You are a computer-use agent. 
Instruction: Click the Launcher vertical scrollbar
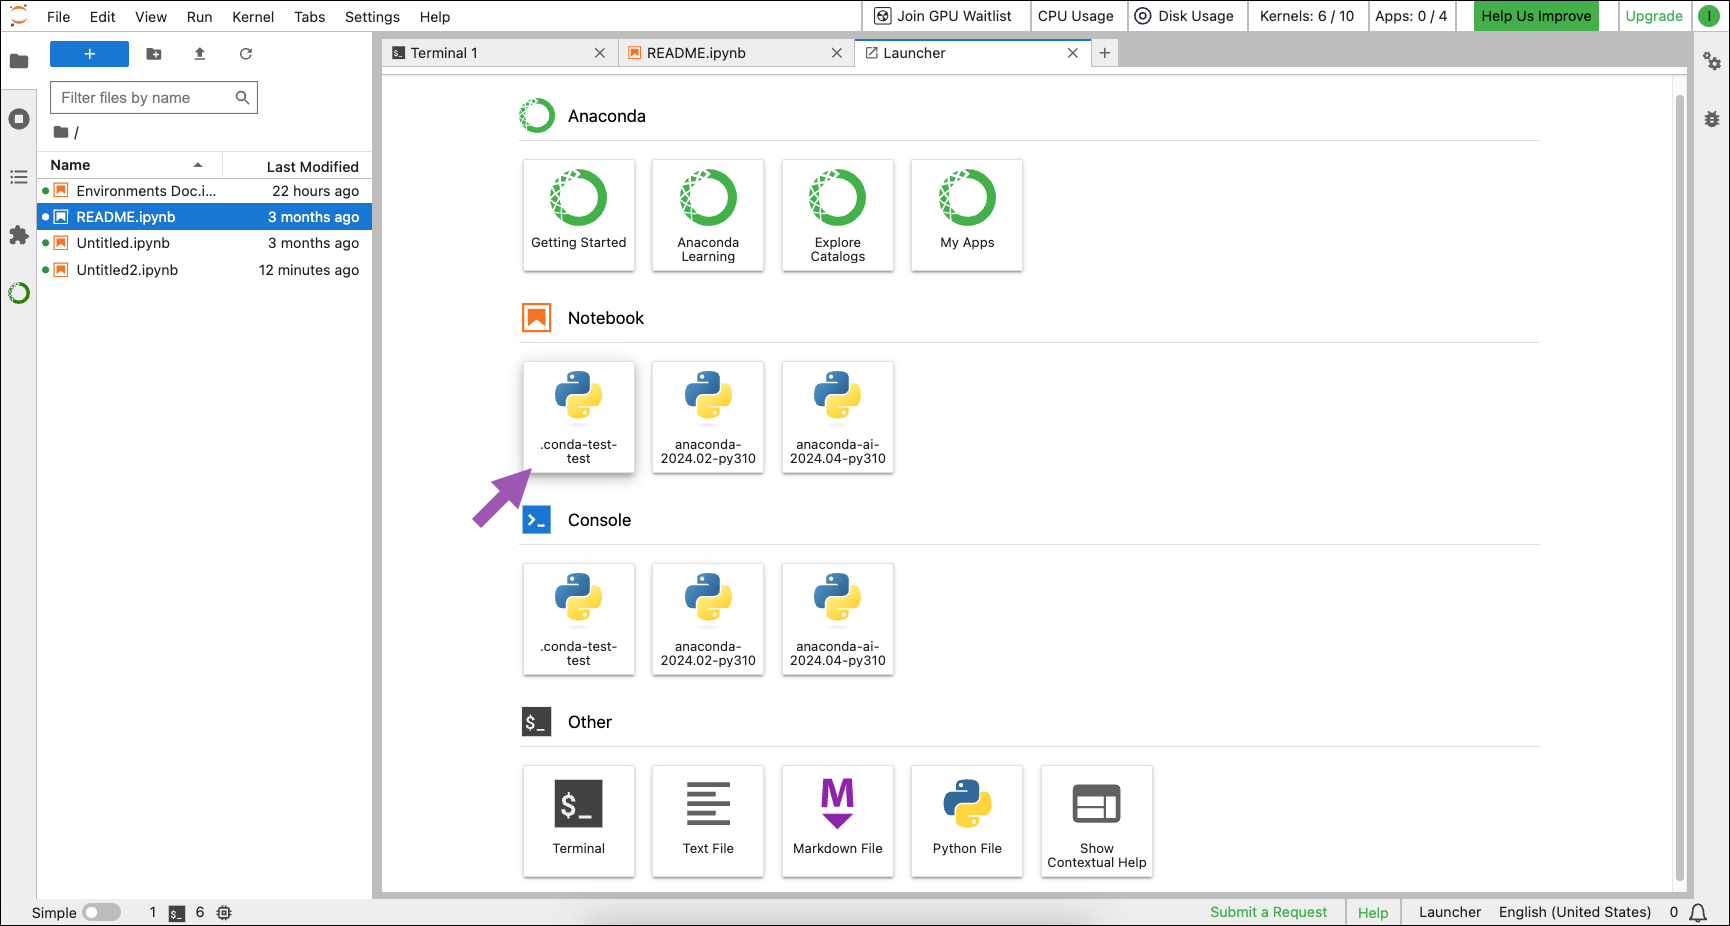pyautogui.click(x=1680, y=488)
